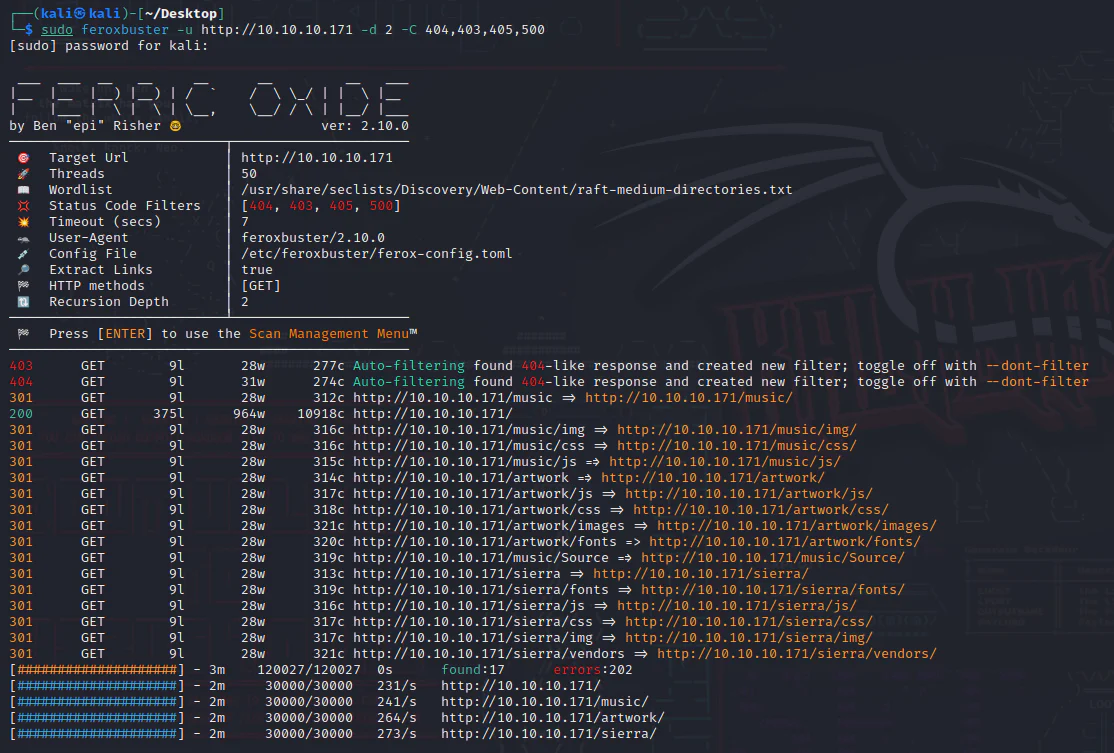Click the first --dont-filter flag in 403 row

pos(1037,366)
